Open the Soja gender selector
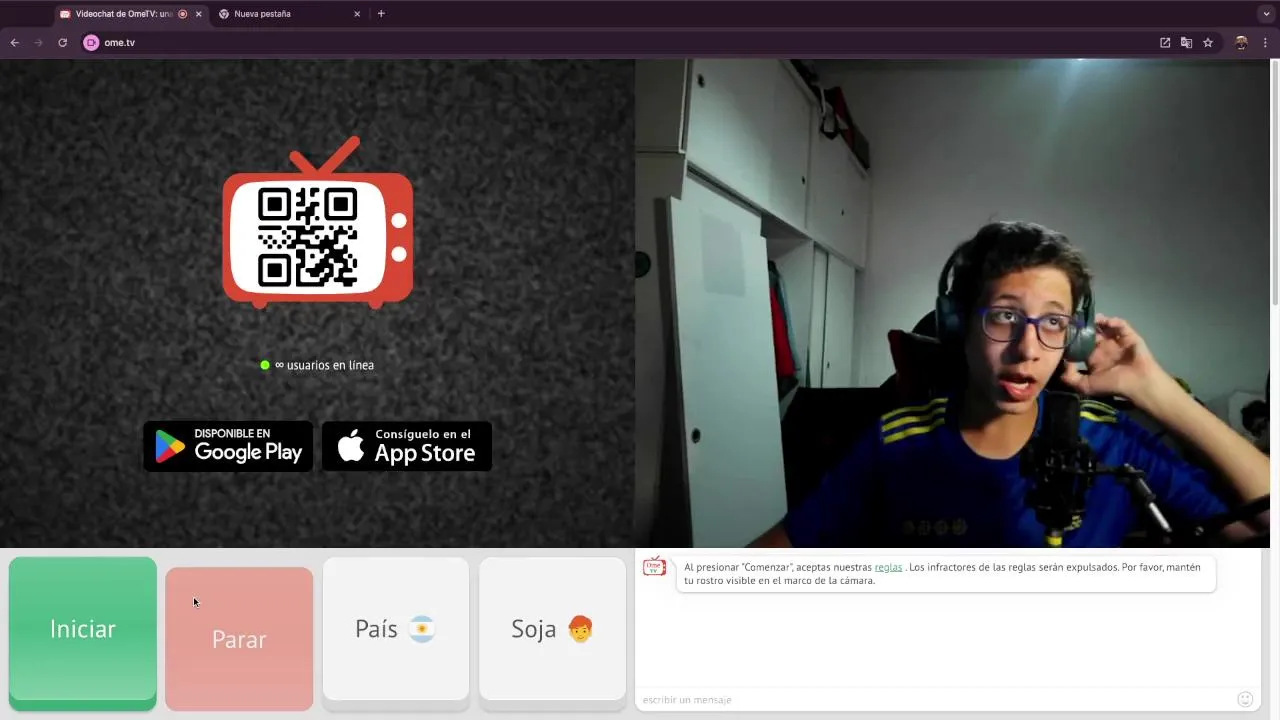This screenshot has height=720, width=1280. click(552, 629)
